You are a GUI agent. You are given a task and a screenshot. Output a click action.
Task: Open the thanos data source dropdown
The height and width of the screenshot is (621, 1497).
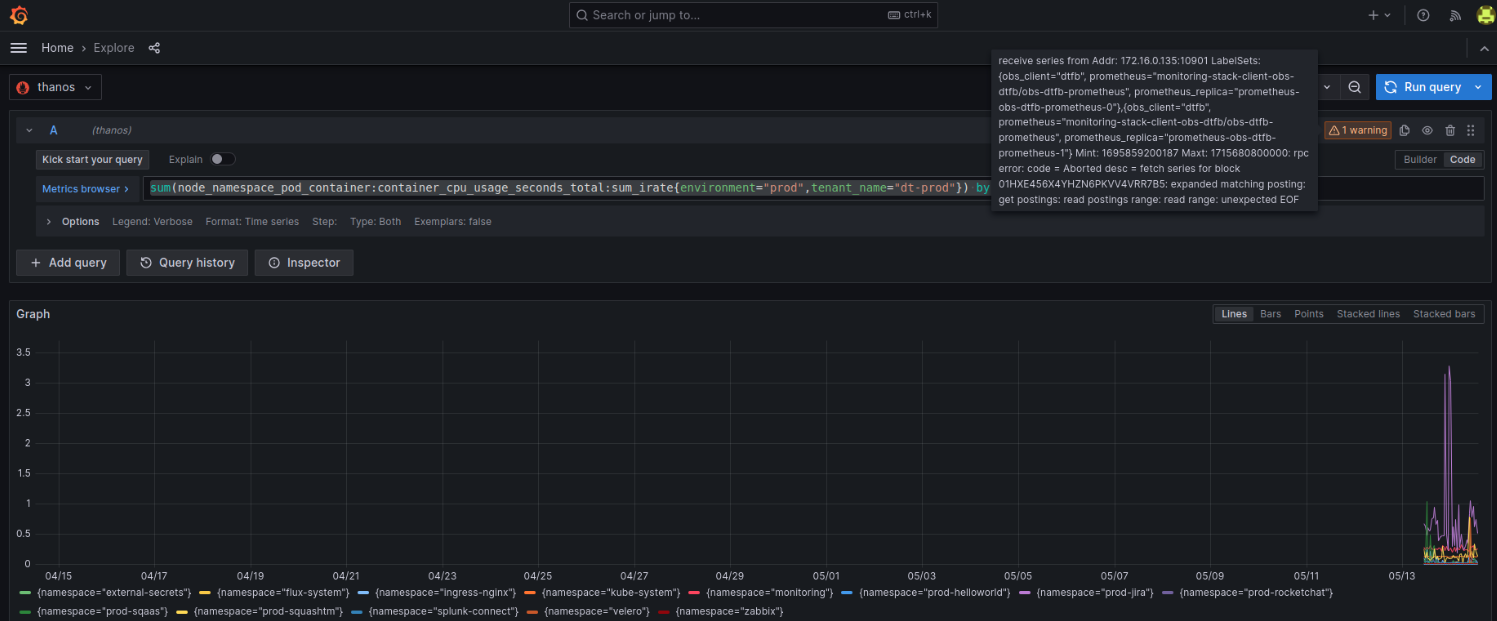[56, 87]
